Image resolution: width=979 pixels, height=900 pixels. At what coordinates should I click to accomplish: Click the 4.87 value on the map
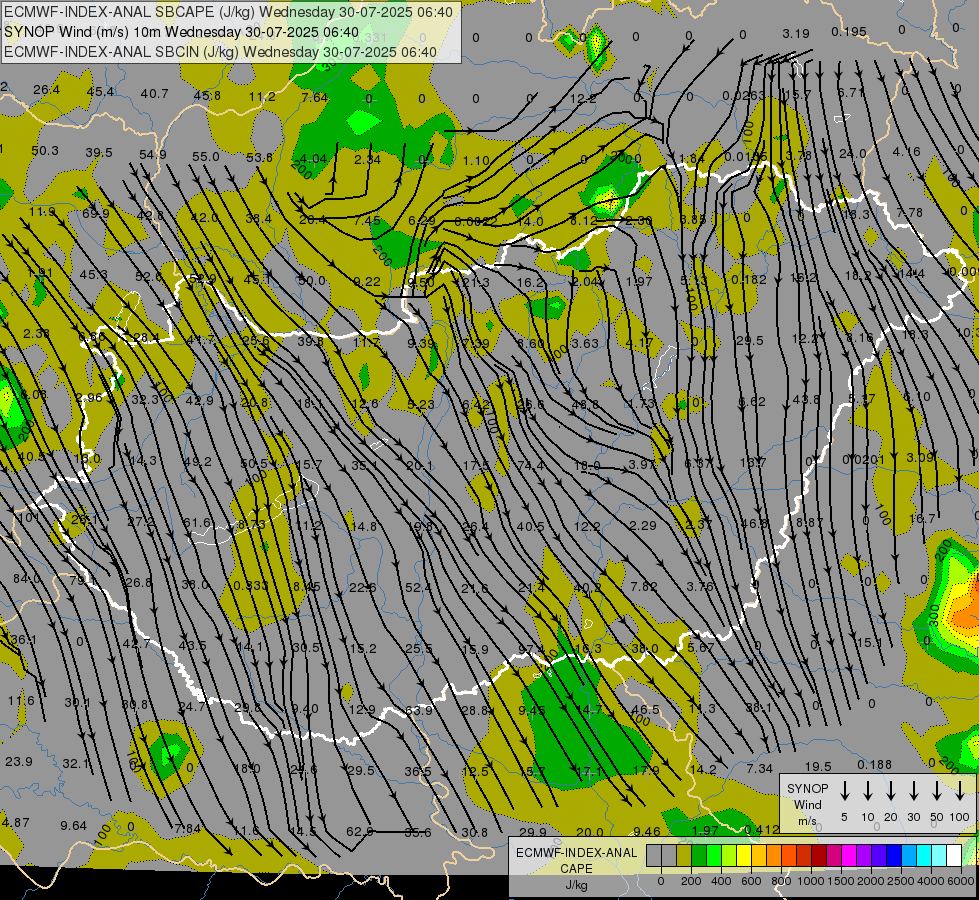point(16,822)
